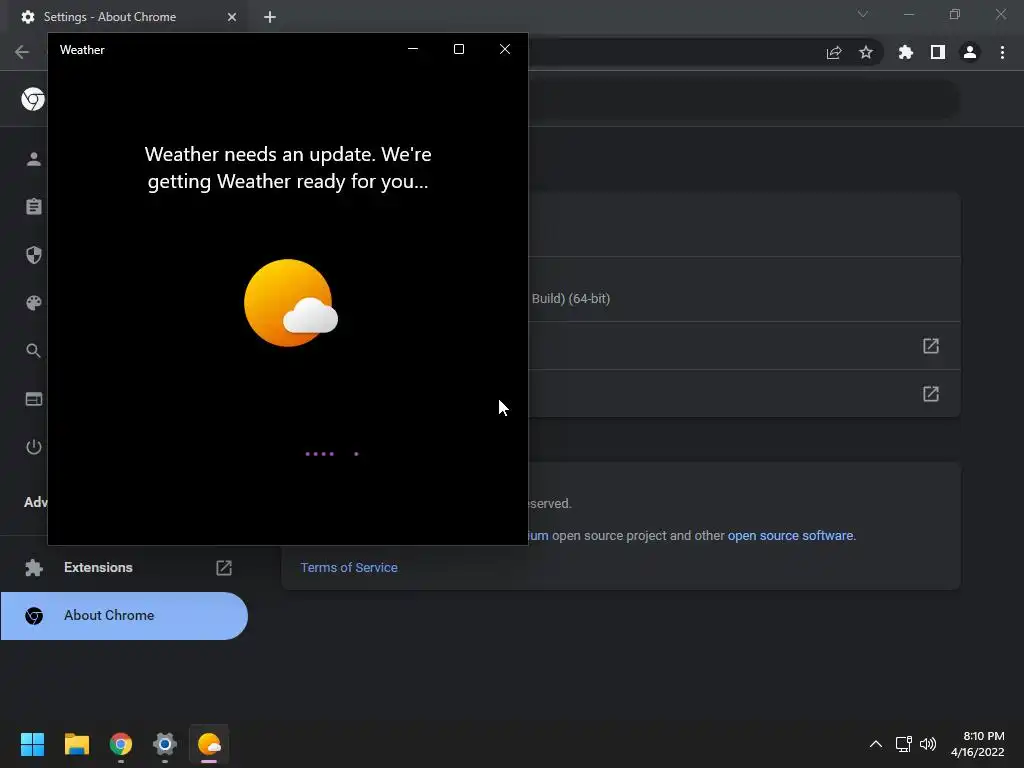Switch to Chrome via taskbar icon
1024x768 pixels.
(121, 744)
